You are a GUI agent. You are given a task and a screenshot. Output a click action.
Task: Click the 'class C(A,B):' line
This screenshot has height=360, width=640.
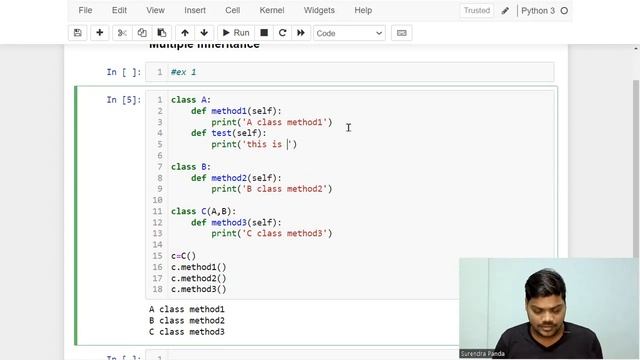pyautogui.click(x=204, y=211)
